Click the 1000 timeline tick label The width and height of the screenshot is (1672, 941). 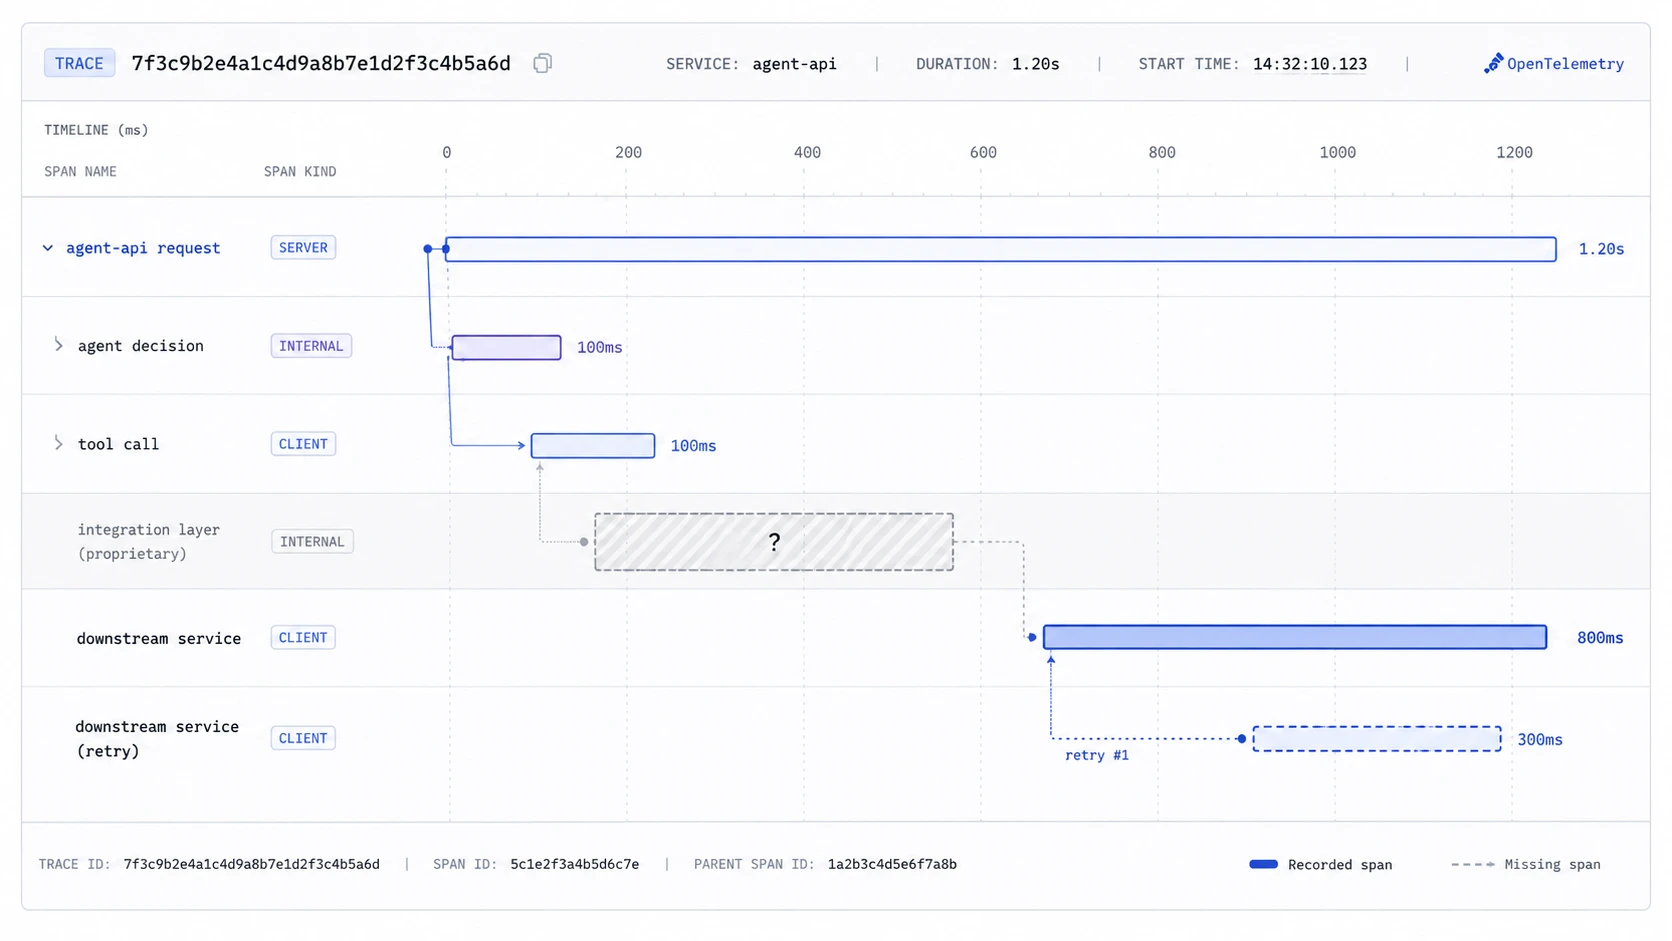click(x=1338, y=152)
